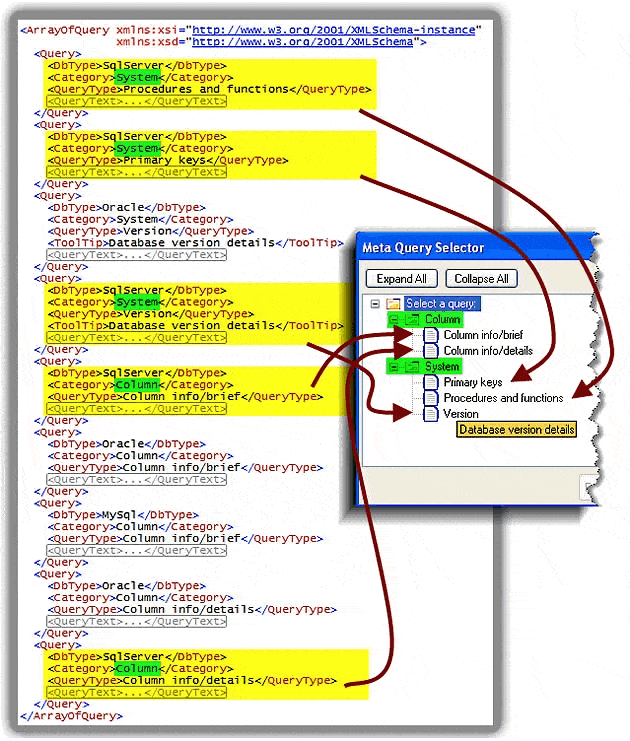The height and width of the screenshot is (741, 630).
Task: Click the closing ArrayOfQuery tag
Action: pos(71,715)
